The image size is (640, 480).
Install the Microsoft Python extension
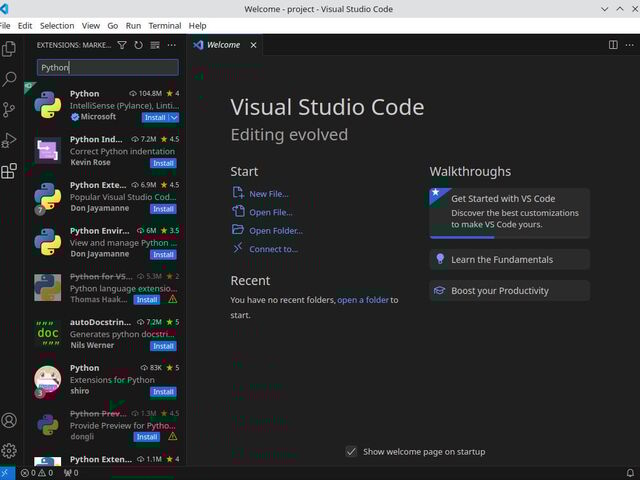pyautogui.click(x=155, y=118)
